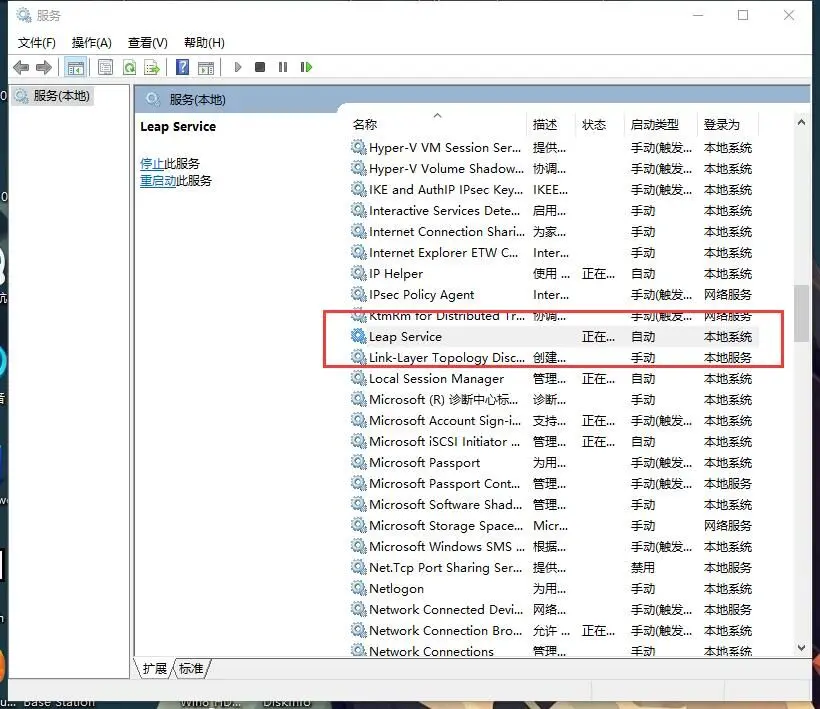Click the Export List toolbar icon
The height and width of the screenshot is (709, 820).
[x=152, y=67]
